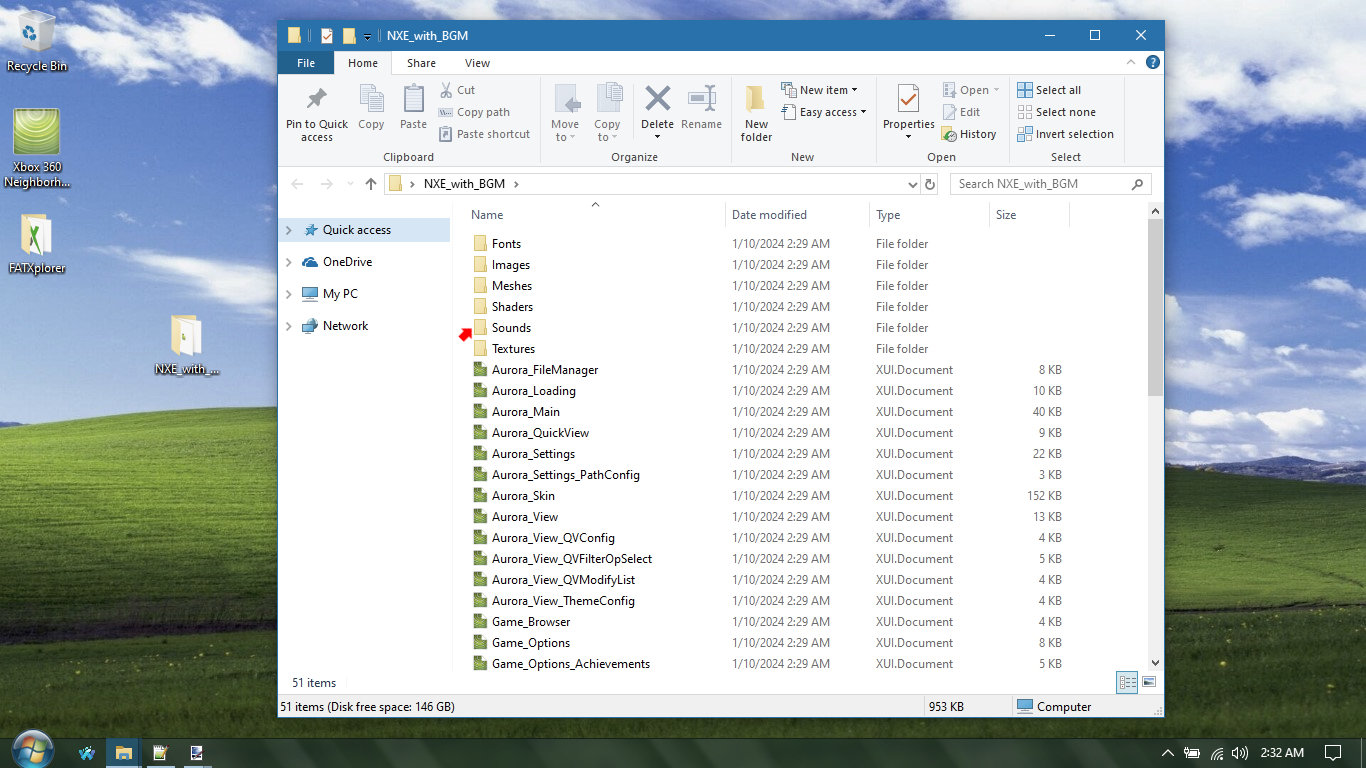Click the Rename icon in Organize group

click(x=701, y=99)
